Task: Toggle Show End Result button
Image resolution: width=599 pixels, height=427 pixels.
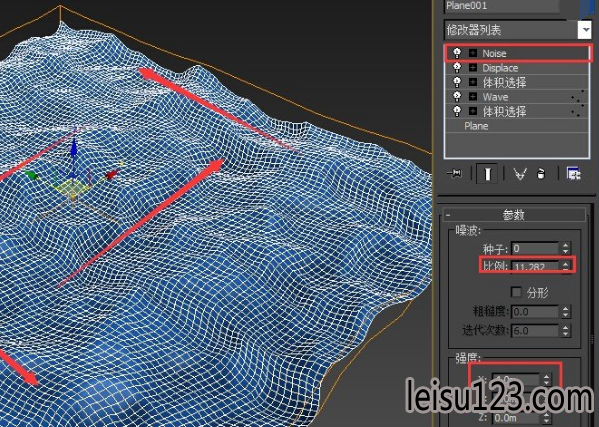Action: tap(487, 174)
